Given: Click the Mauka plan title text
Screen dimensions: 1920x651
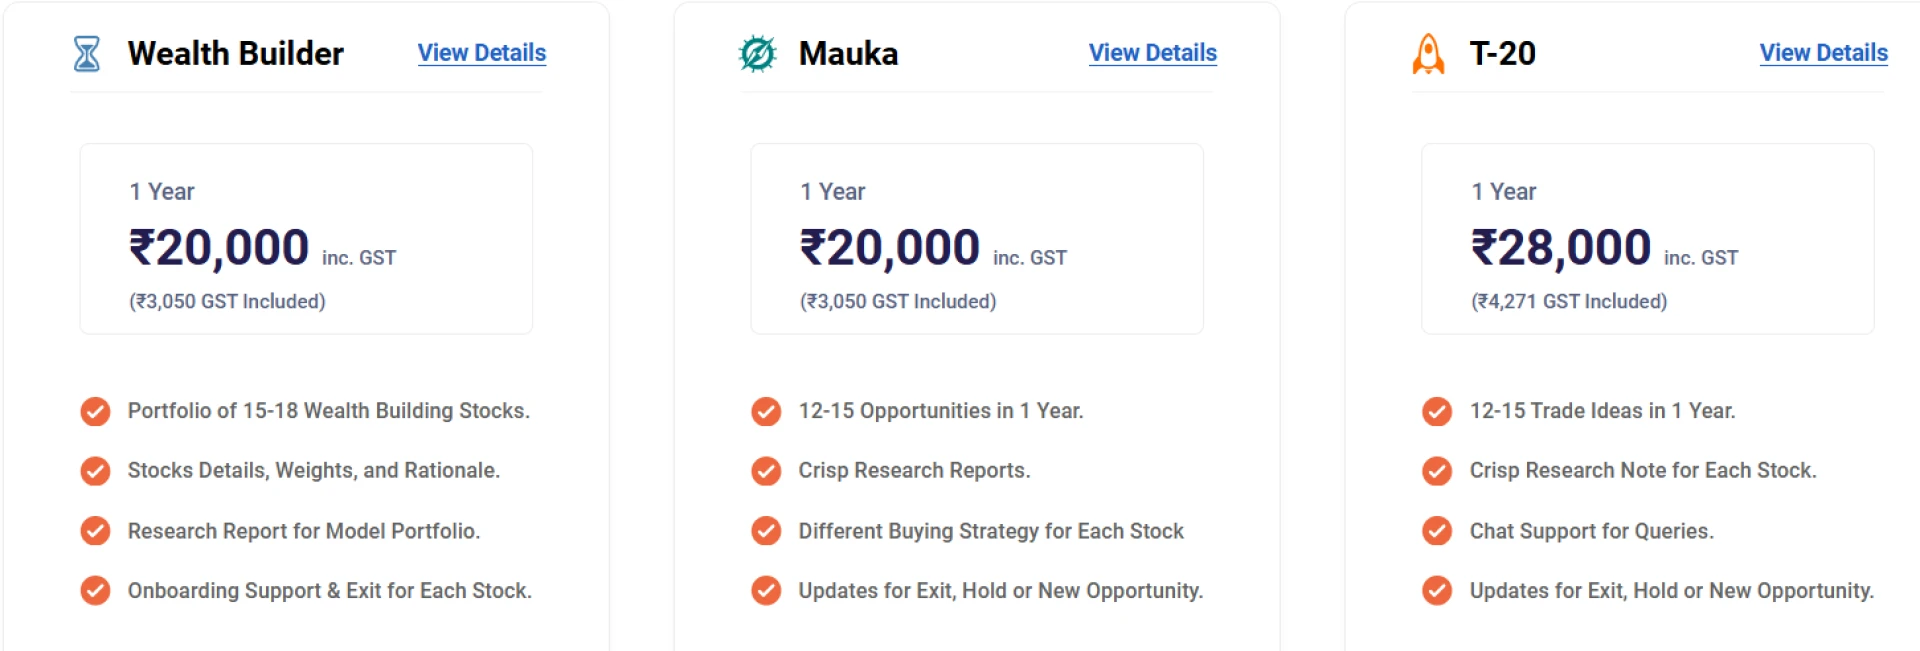Looking at the screenshot, I should point(848,54).
